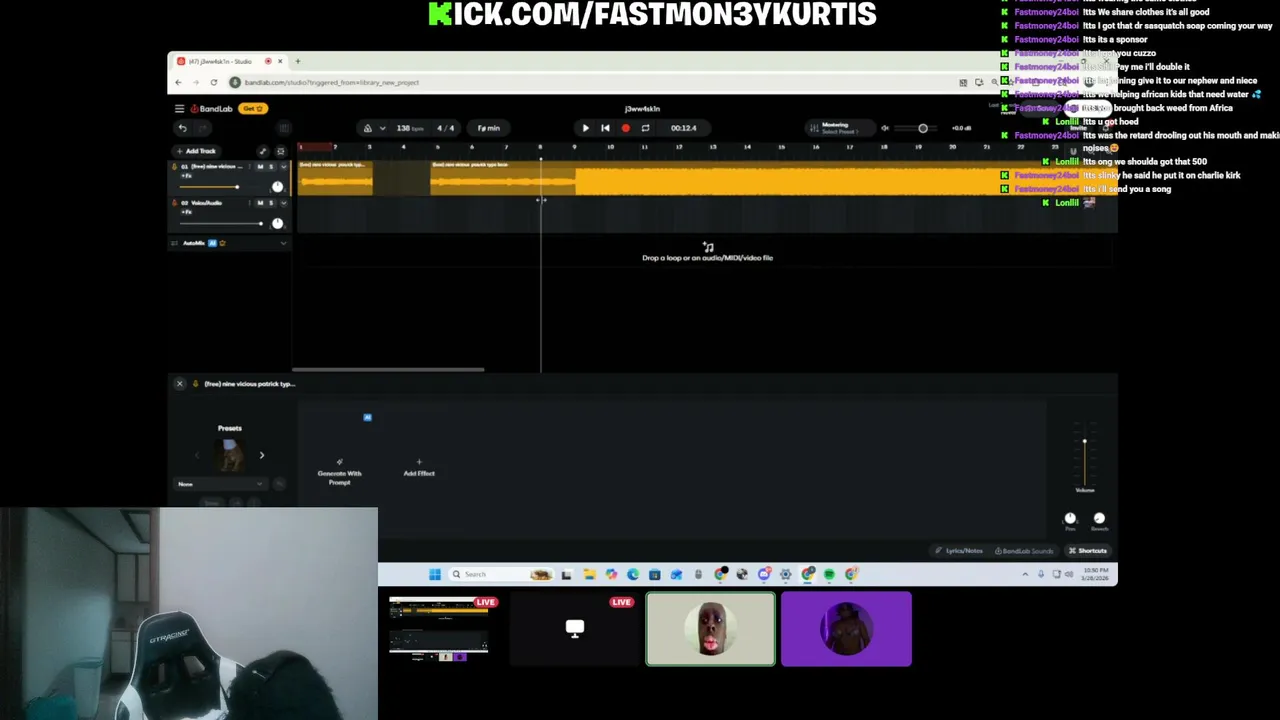Change the 4 / 4 time signature
Screen dimensions: 1280x720
point(445,128)
